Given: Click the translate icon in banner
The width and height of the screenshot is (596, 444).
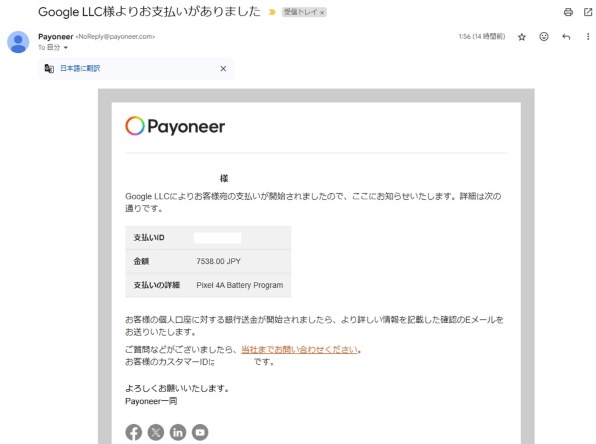Looking at the screenshot, I should coord(49,68).
